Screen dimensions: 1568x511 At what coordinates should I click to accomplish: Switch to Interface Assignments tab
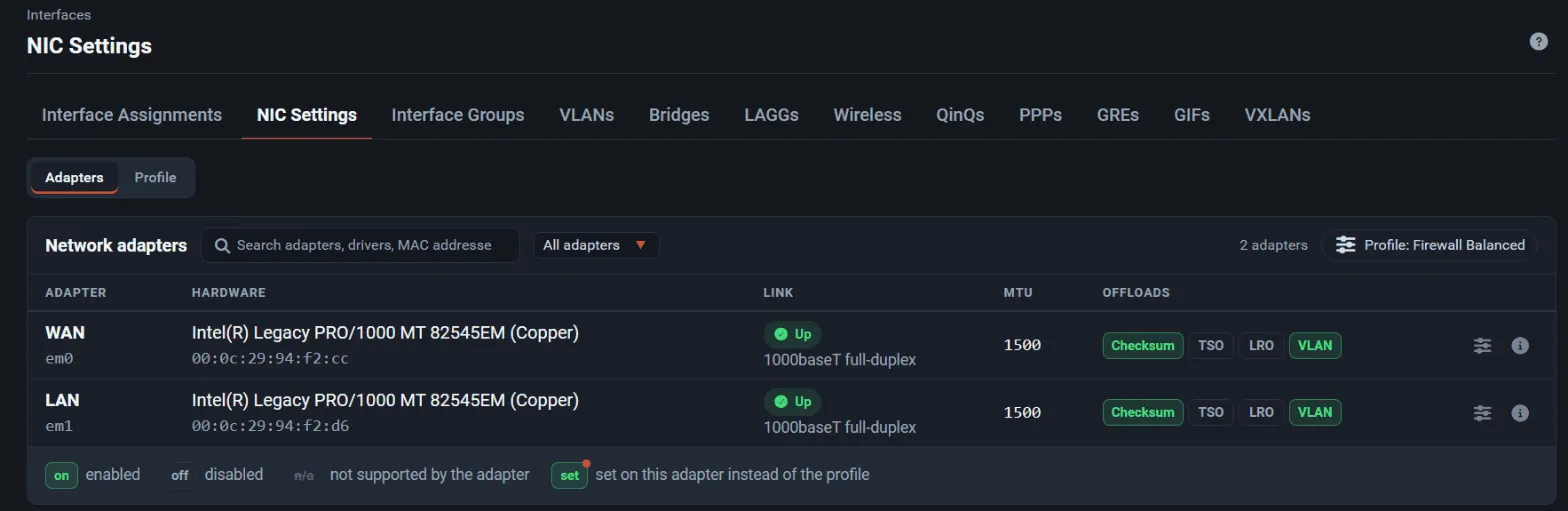pos(132,115)
